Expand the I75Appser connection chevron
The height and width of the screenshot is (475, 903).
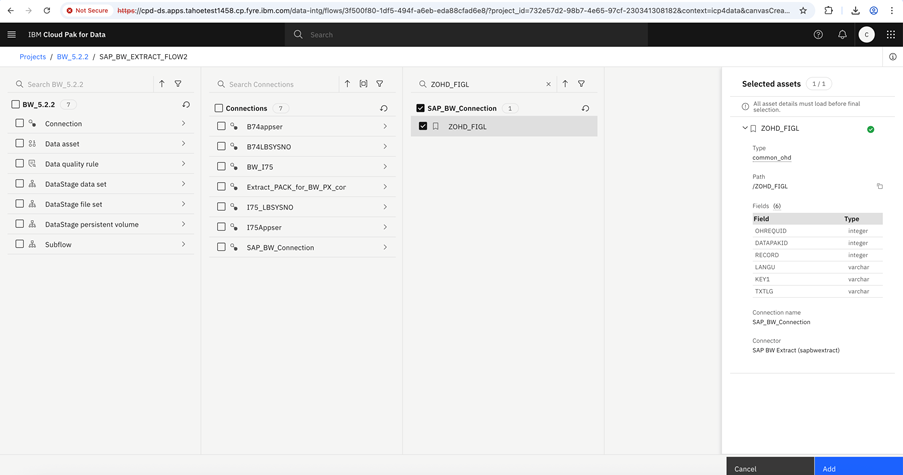coord(385,227)
